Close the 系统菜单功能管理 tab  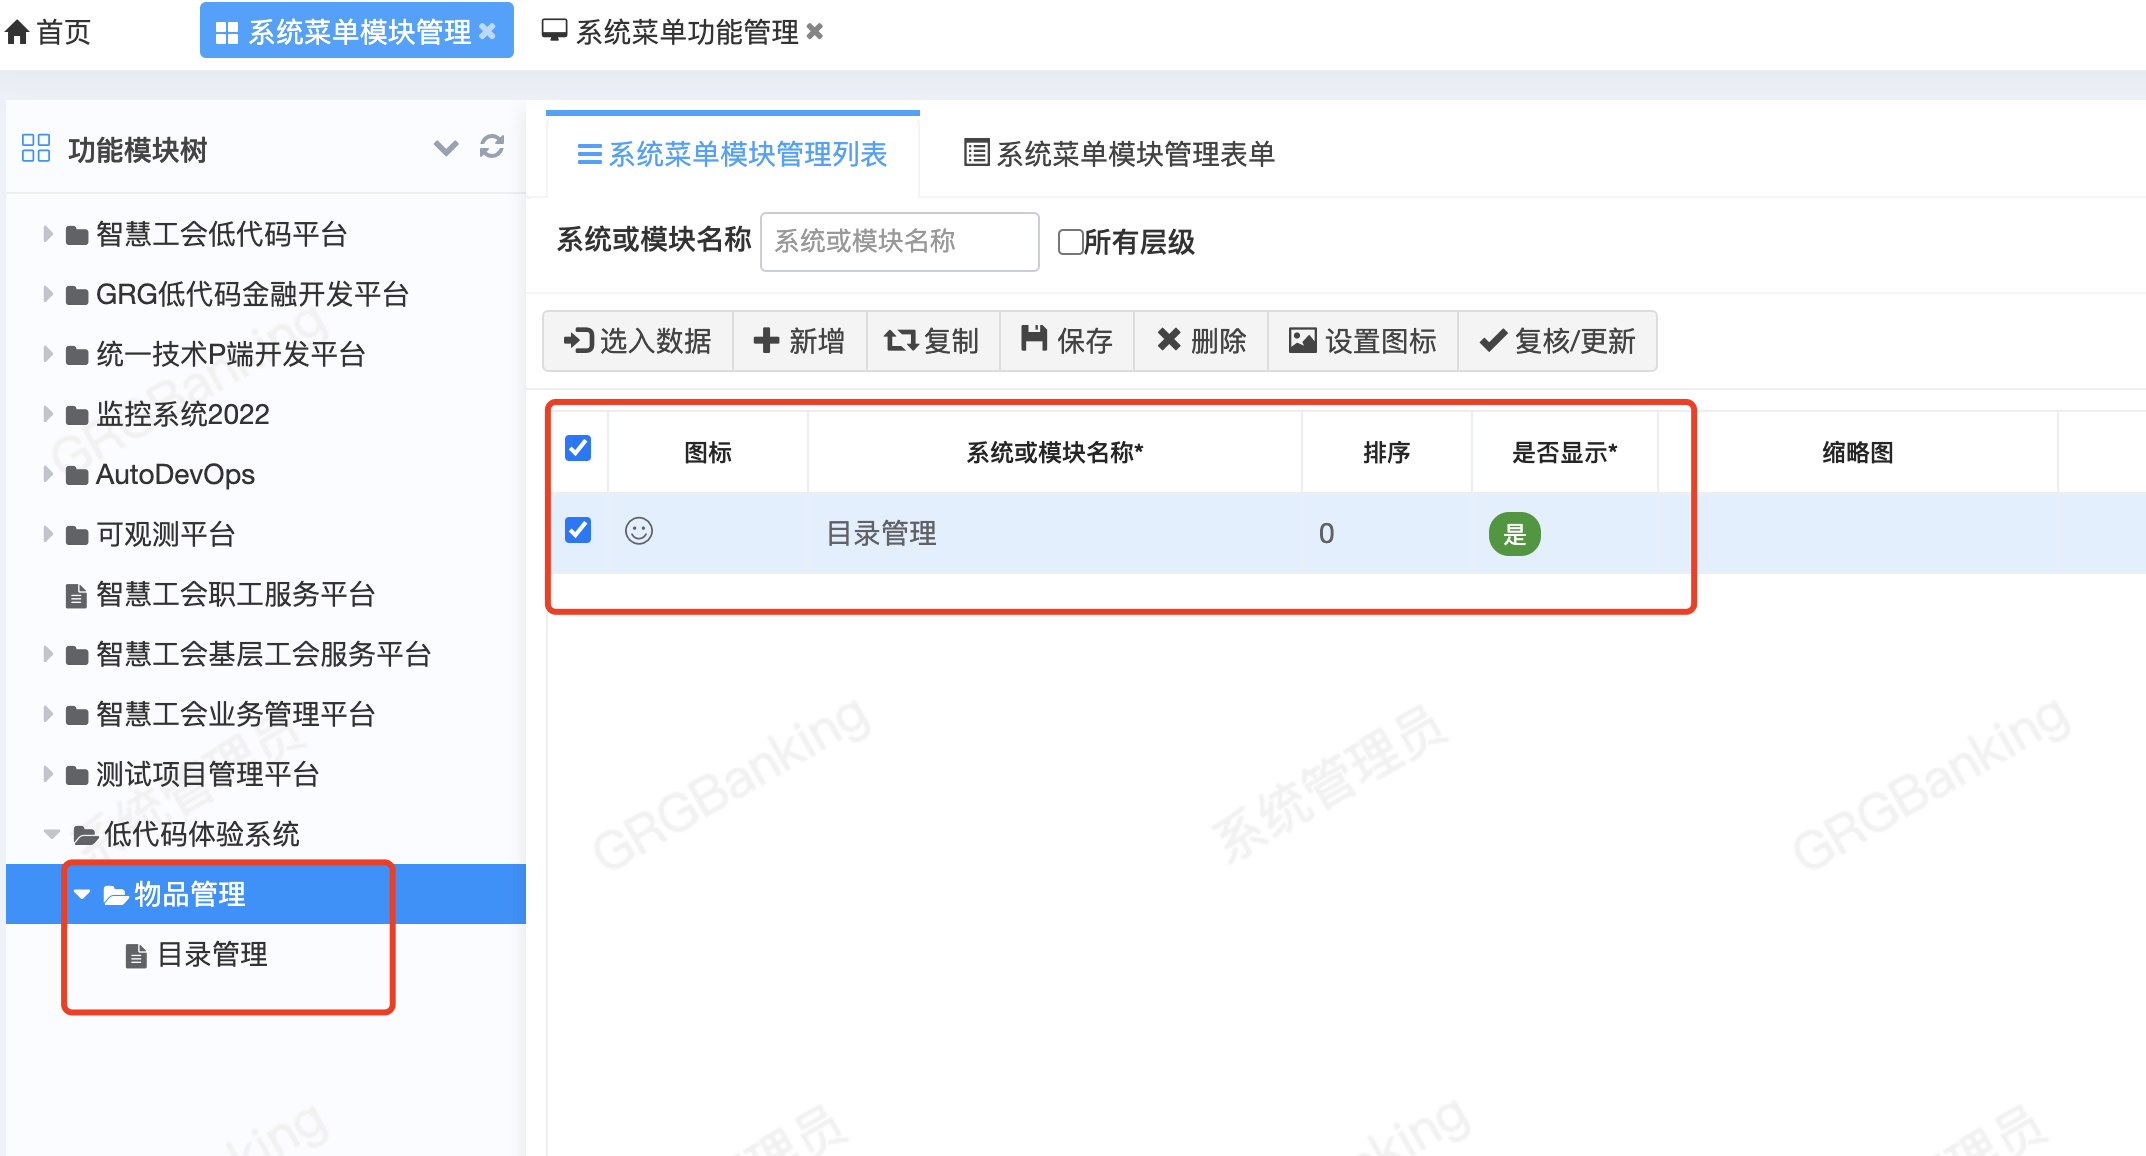pyautogui.click(x=815, y=32)
